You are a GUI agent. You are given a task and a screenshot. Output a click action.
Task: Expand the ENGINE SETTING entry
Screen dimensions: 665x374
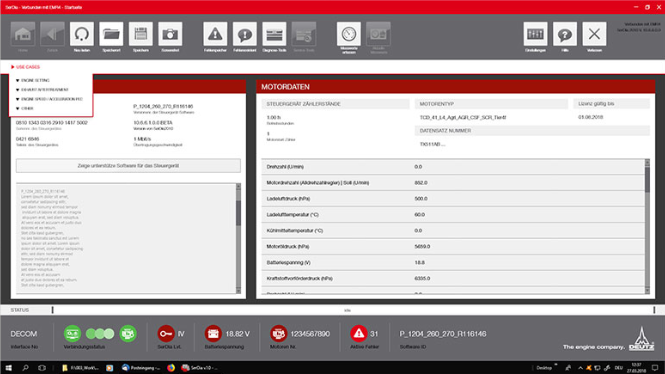pos(33,80)
